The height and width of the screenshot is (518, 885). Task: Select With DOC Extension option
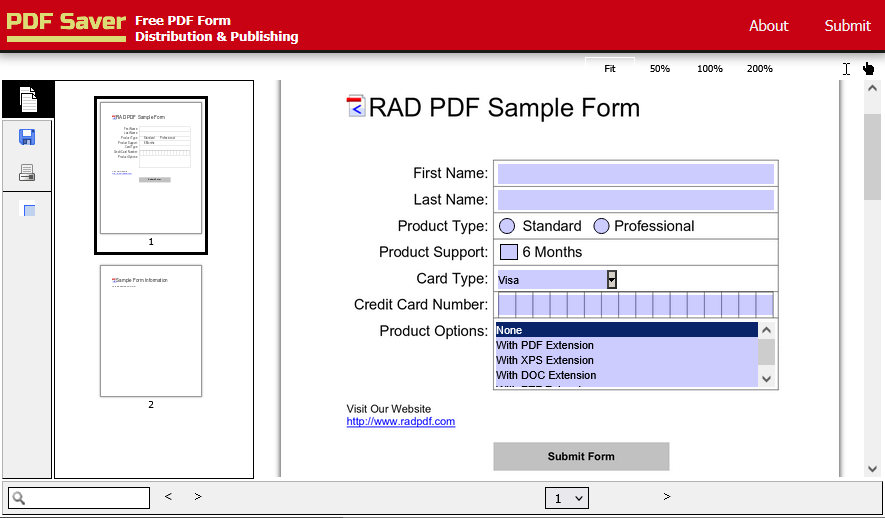coord(626,375)
